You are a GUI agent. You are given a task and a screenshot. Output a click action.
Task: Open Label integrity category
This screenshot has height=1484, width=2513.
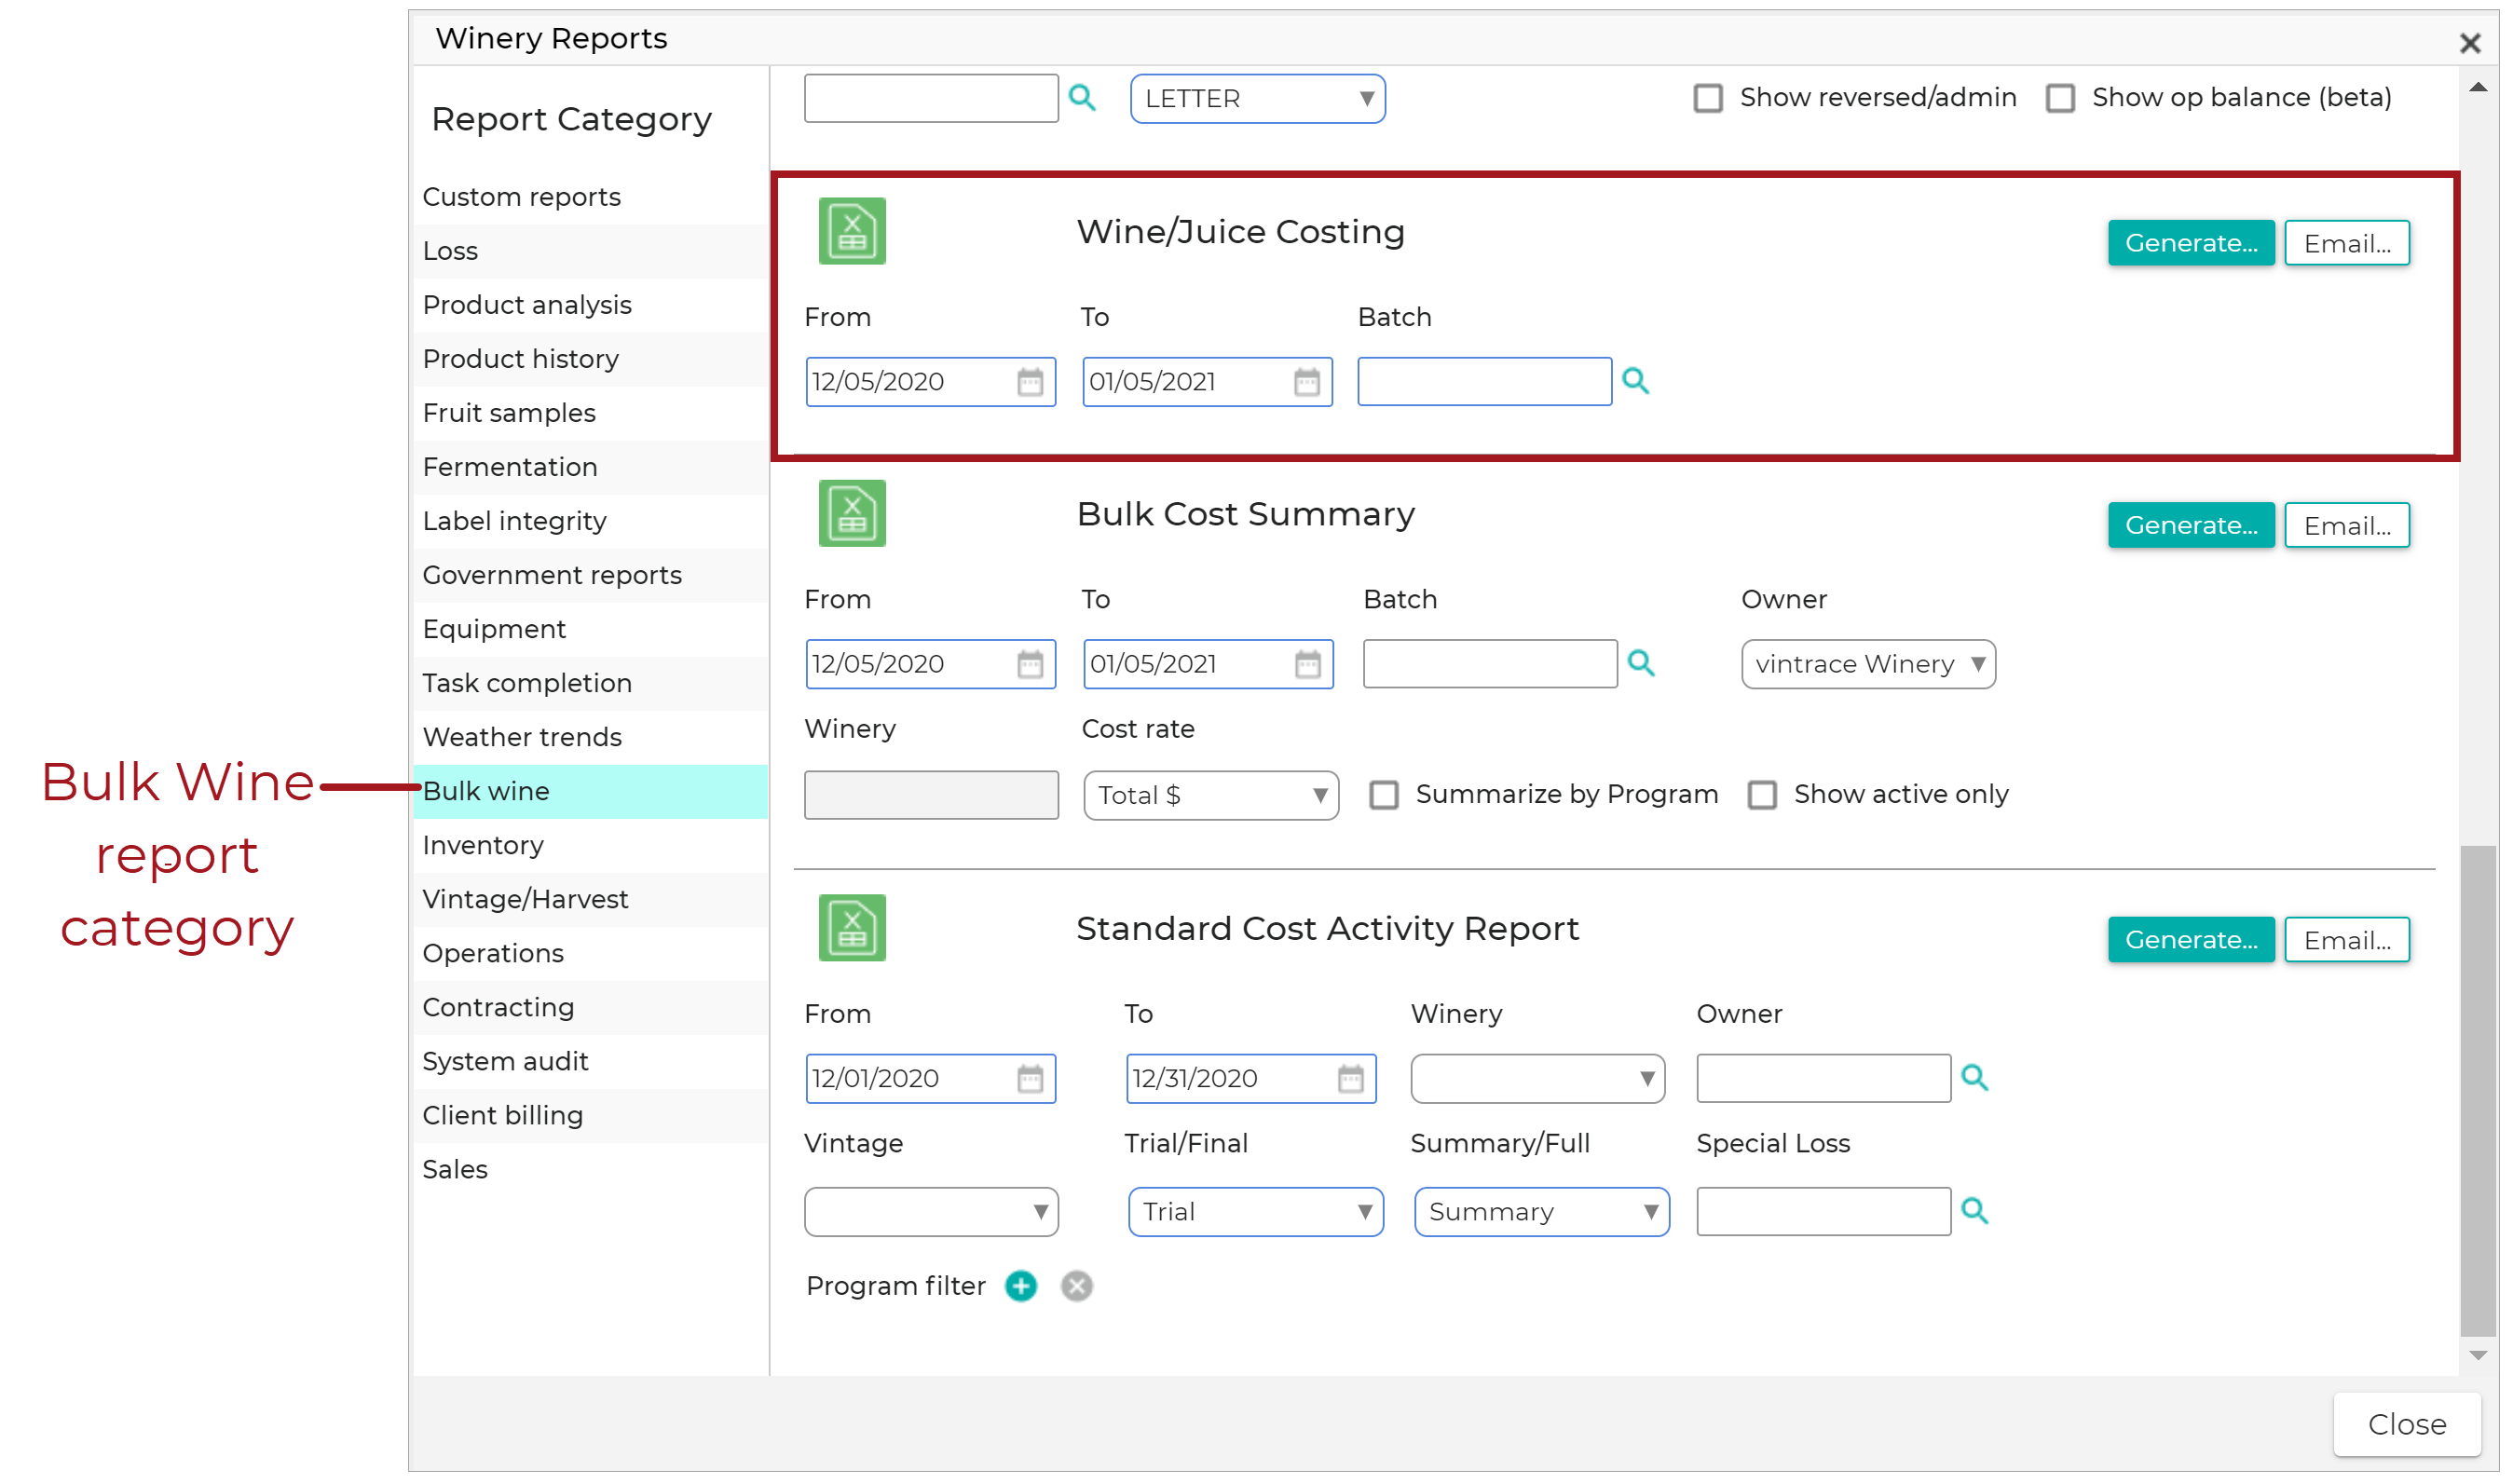[x=590, y=521]
